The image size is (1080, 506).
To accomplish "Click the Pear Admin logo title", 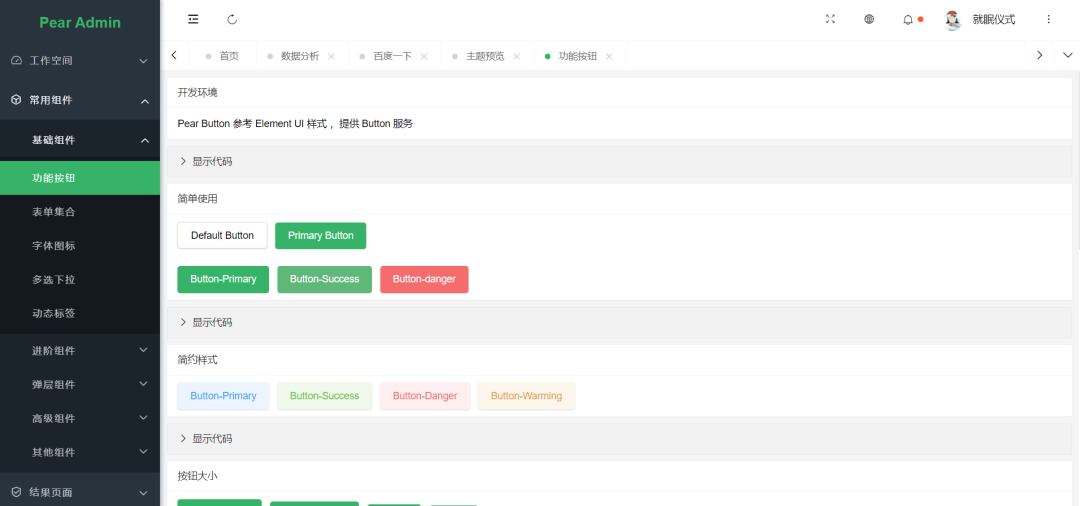I will click(x=80, y=22).
